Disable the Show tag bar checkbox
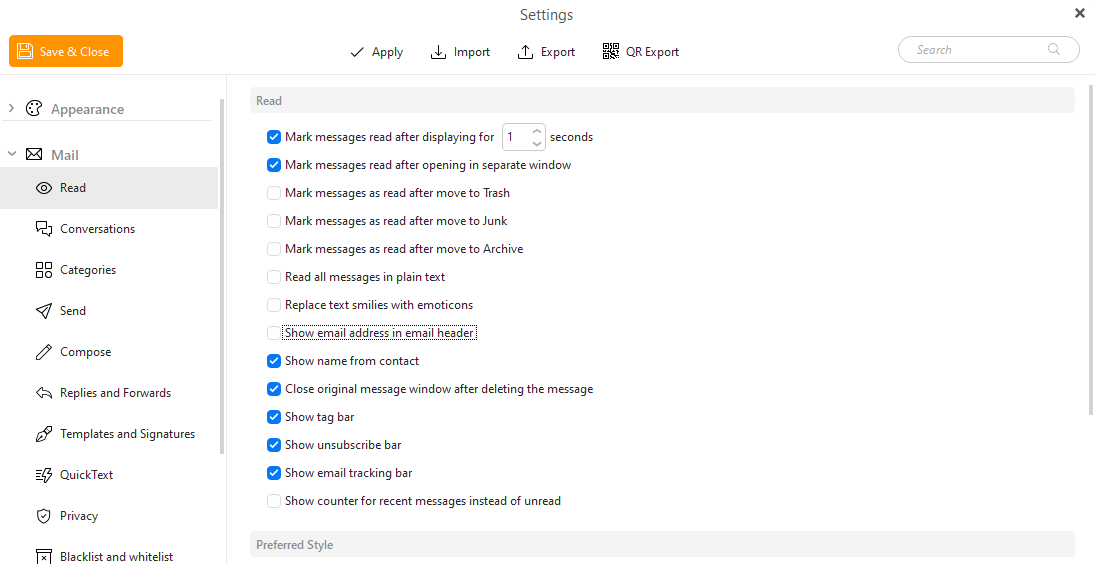Screen dimensions: 1095x564 [274, 417]
